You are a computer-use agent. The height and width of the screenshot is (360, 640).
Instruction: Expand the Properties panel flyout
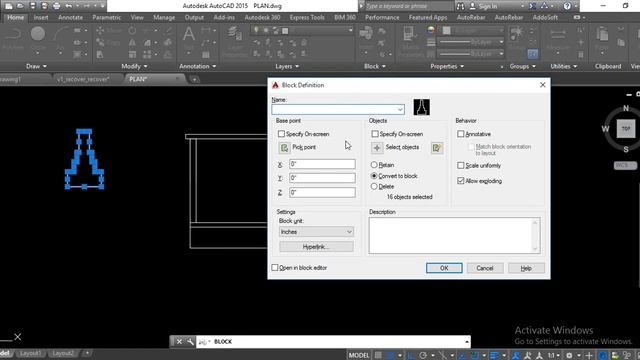pyautogui.click(x=447, y=66)
